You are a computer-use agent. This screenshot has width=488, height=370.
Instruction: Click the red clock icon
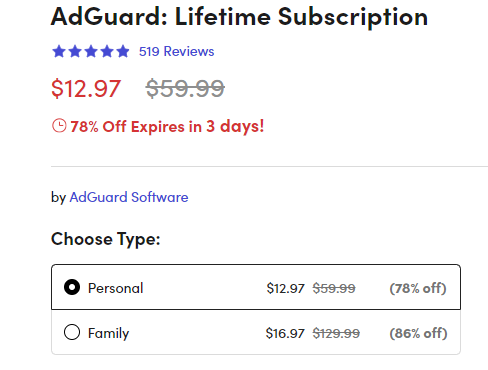(x=59, y=126)
